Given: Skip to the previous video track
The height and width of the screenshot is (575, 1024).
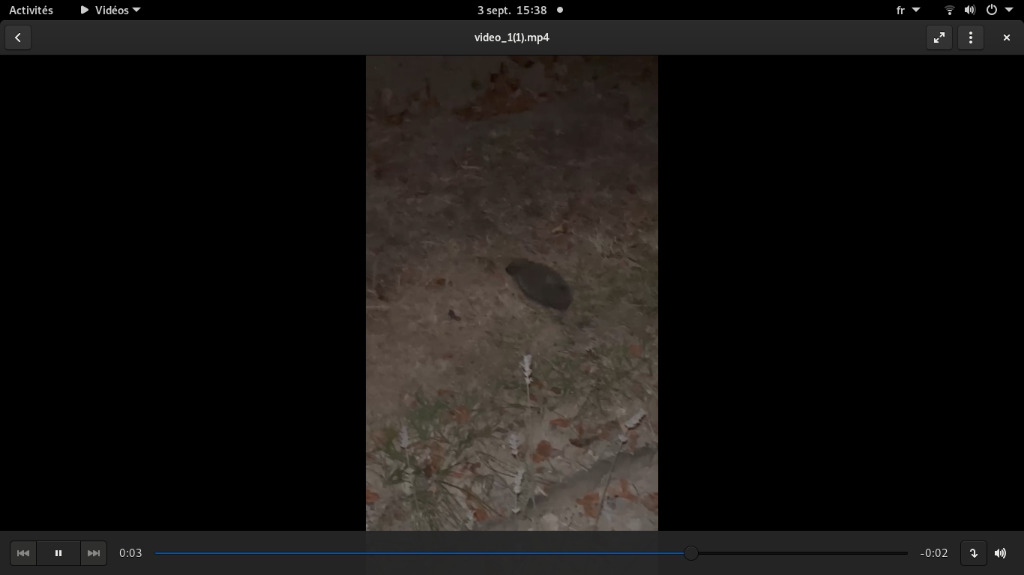Looking at the screenshot, I should tap(23, 553).
